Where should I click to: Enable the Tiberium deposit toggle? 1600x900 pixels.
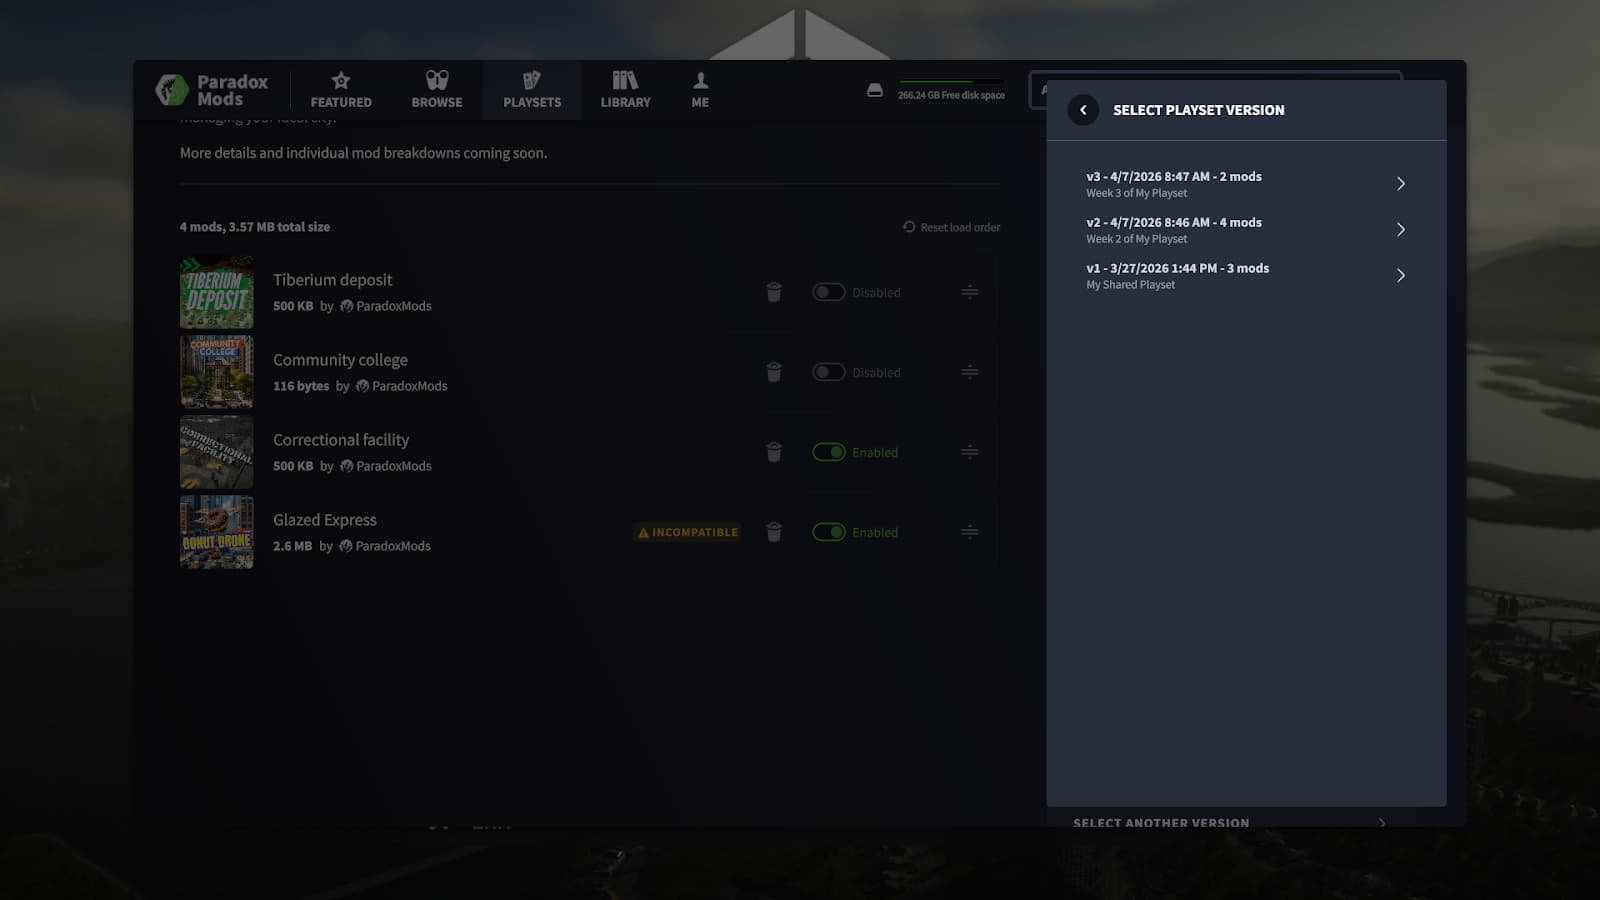[828, 292]
